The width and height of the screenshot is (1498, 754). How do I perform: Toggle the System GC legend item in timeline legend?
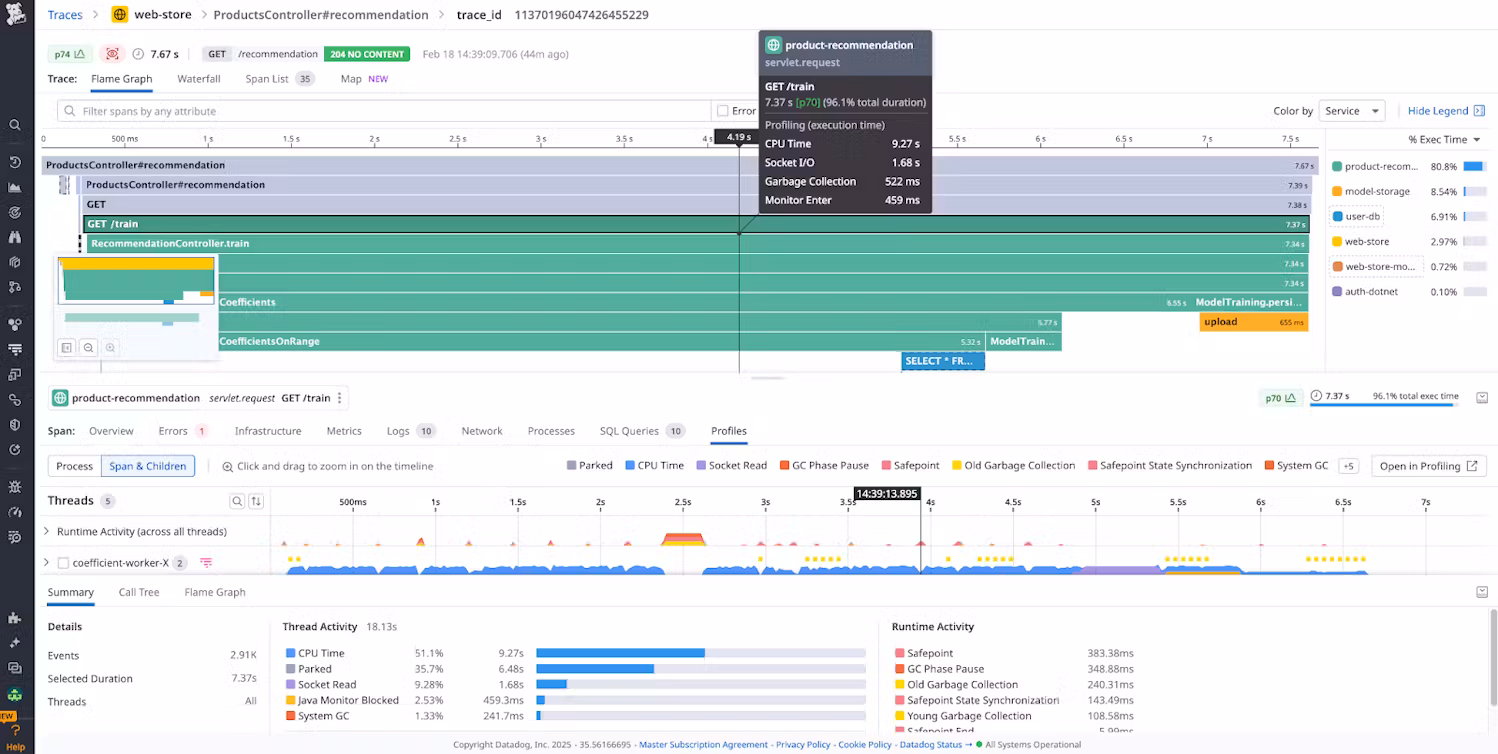1296,466
